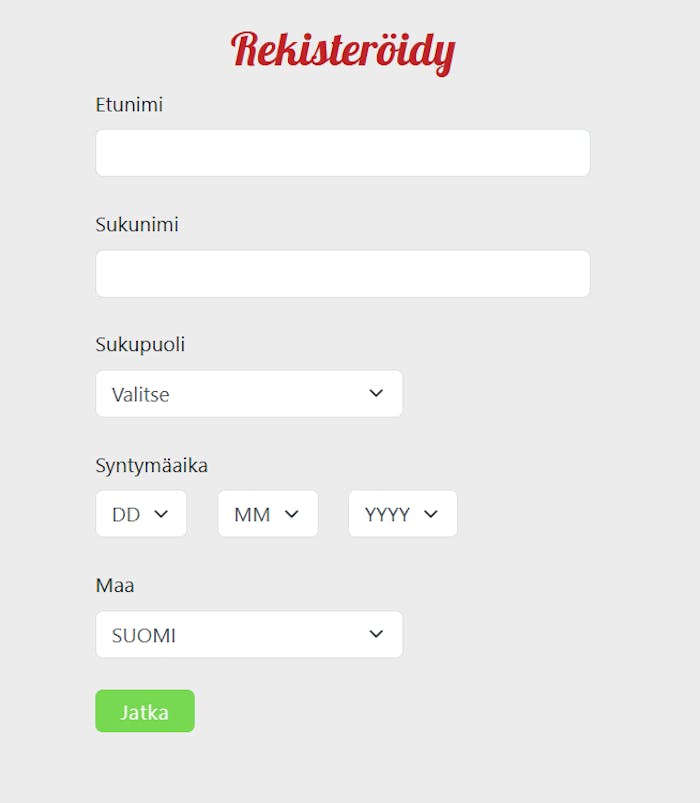Open the DD day dropdown

pos(141,514)
